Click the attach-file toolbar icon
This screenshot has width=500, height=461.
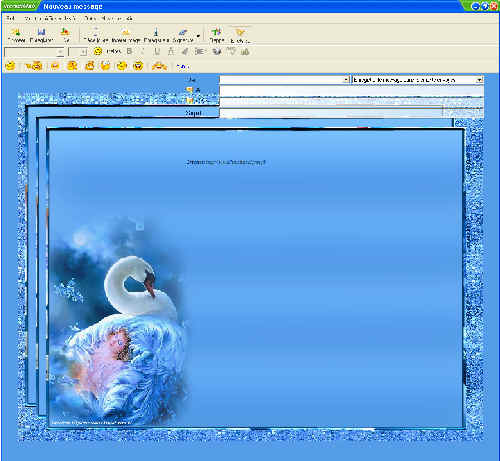pos(95,32)
